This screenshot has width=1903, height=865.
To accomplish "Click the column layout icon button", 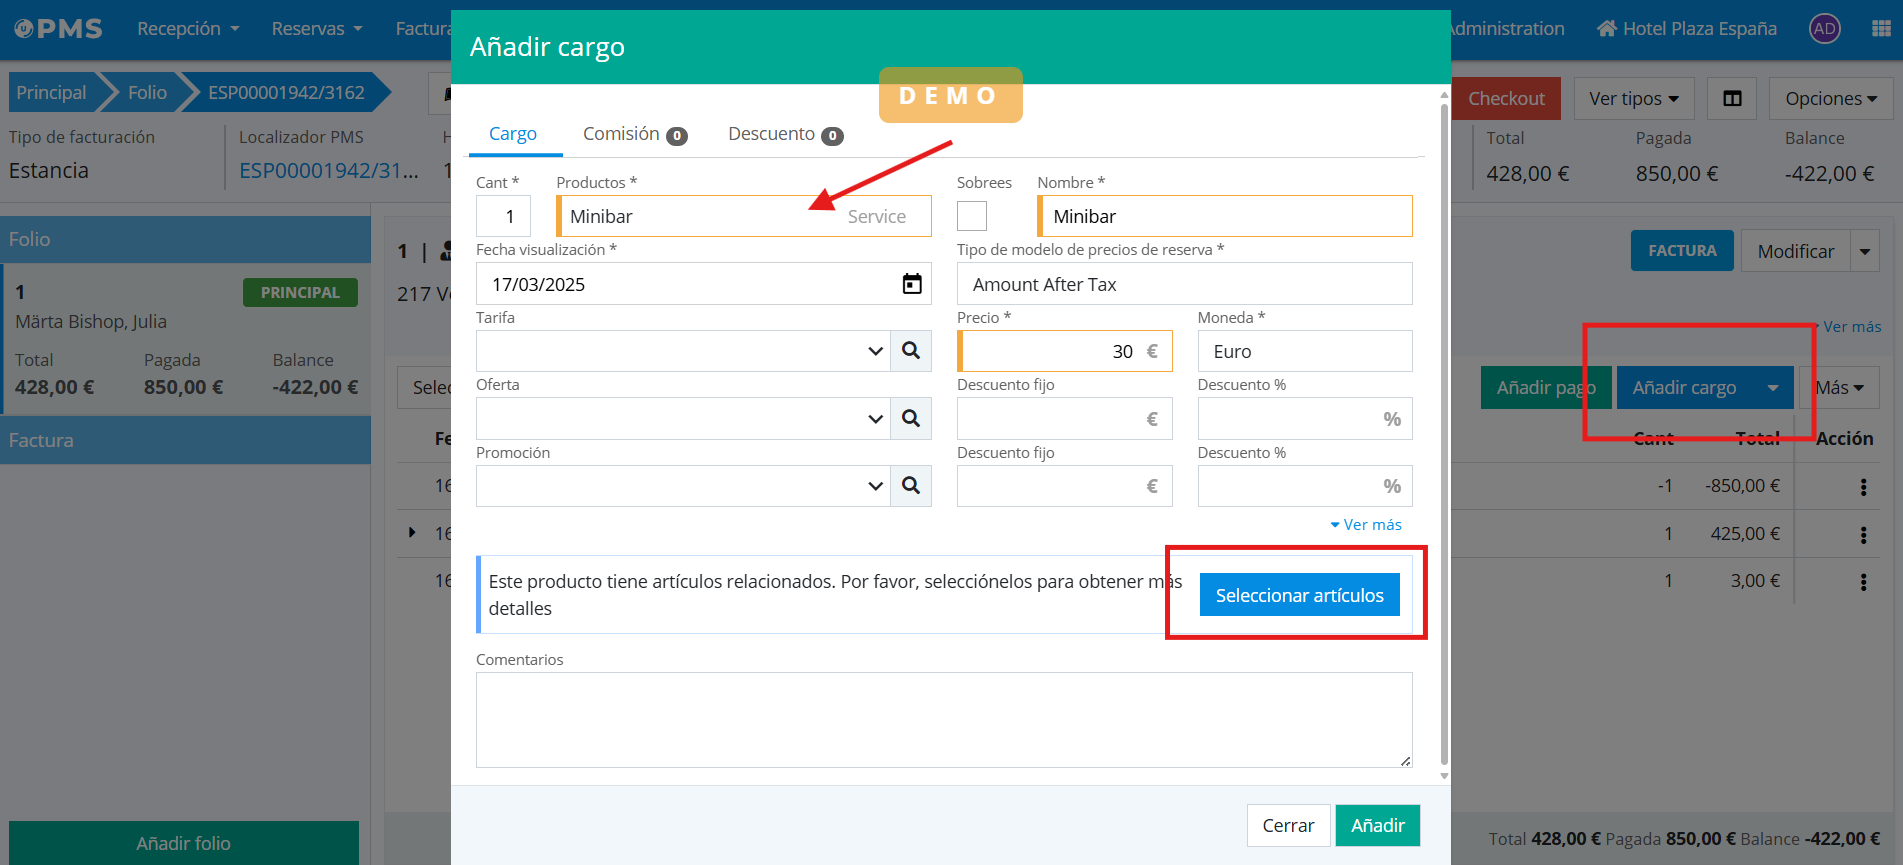I will point(1732,99).
